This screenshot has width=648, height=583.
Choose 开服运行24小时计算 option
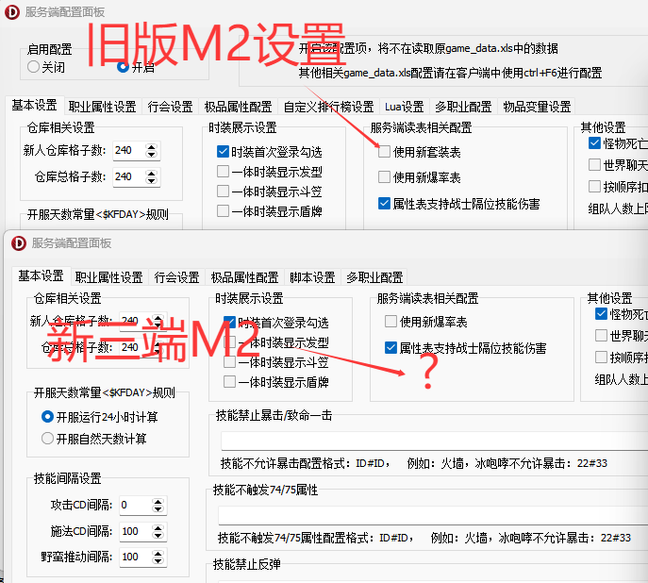[x=47, y=417]
